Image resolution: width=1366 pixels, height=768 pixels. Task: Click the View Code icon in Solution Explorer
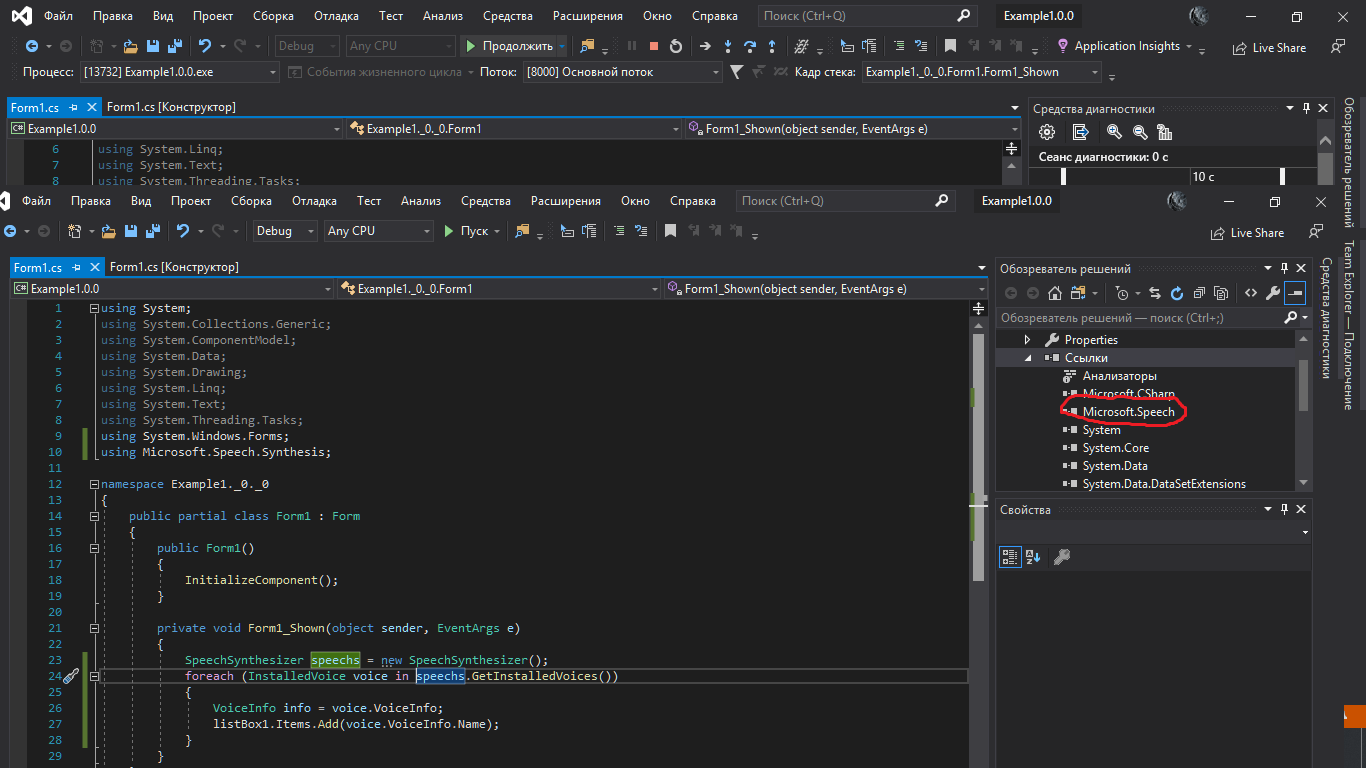tap(1250, 293)
